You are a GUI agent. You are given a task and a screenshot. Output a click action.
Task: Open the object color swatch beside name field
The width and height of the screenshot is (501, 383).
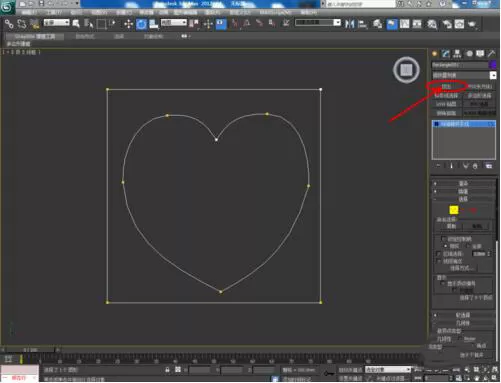click(492, 65)
